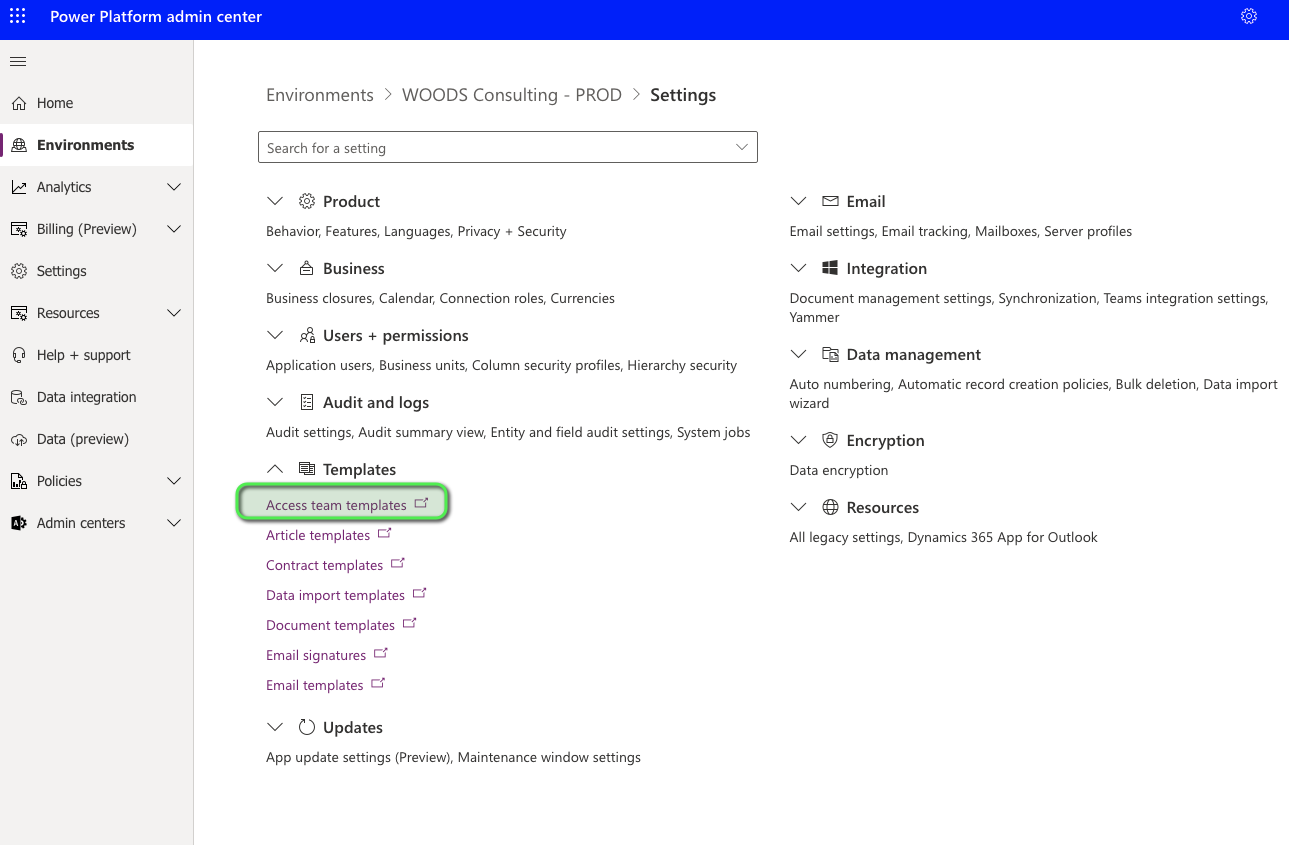Open the app launcher waffle icon
1289x845 pixels.
(x=18, y=16)
